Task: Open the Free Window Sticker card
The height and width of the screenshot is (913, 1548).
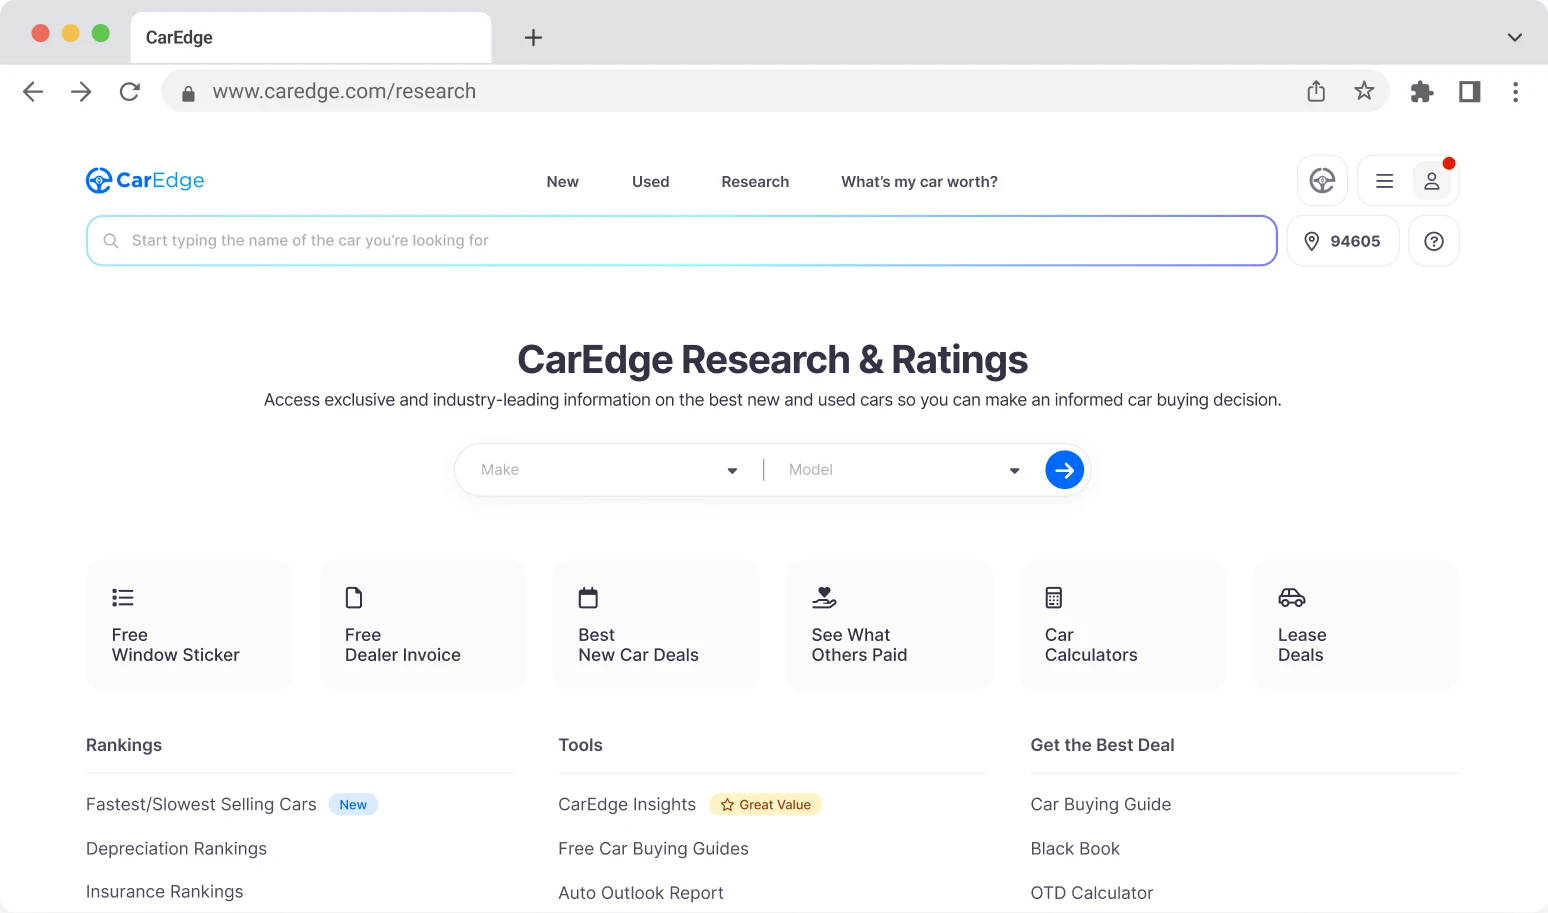Action: point(189,626)
